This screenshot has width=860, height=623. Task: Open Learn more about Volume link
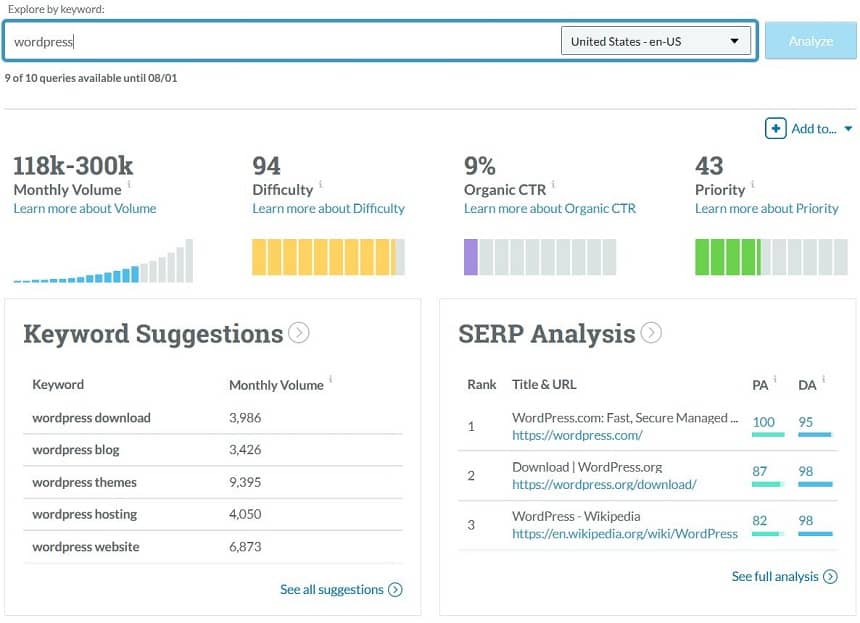click(x=85, y=208)
